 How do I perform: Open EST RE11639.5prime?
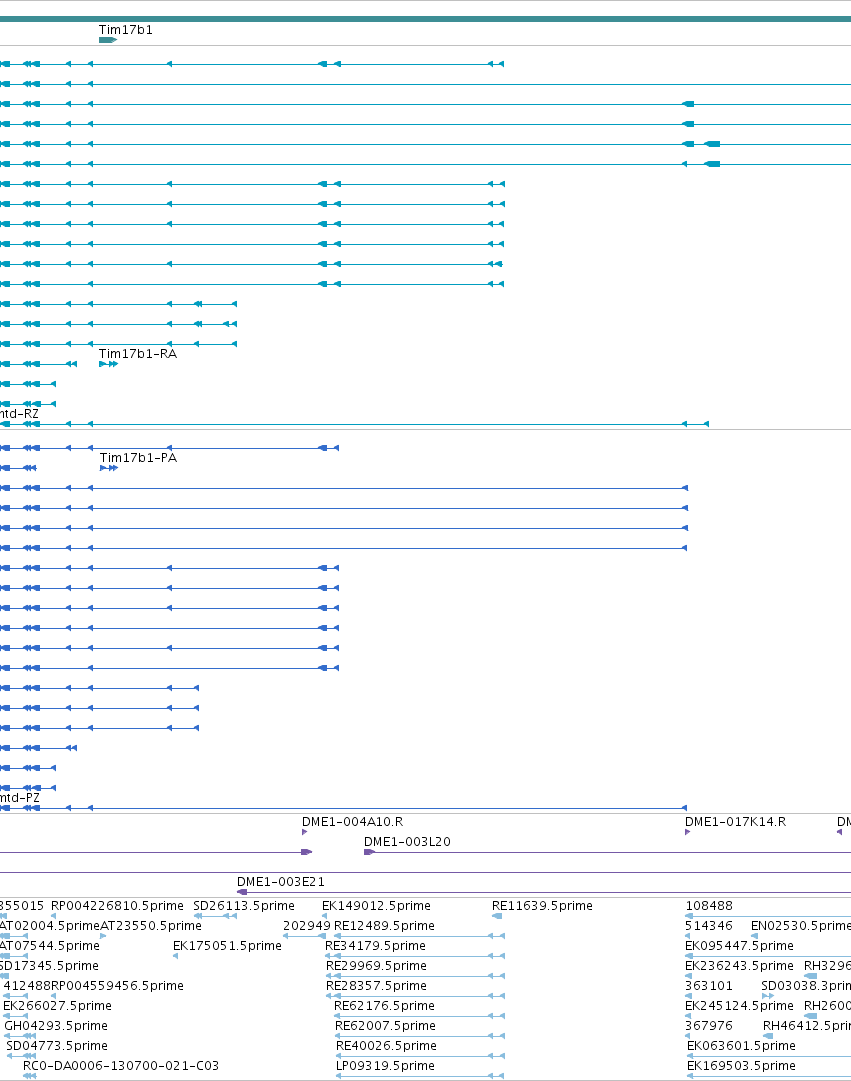(542, 906)
